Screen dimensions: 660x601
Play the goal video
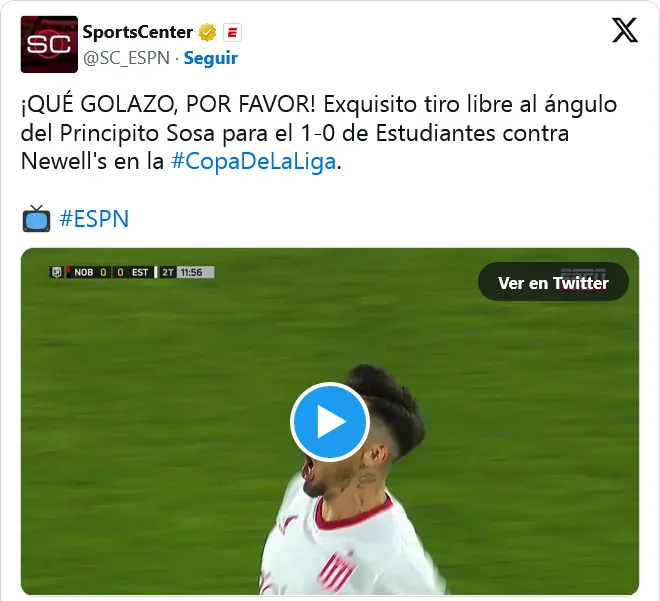click(x=330, y=421)
